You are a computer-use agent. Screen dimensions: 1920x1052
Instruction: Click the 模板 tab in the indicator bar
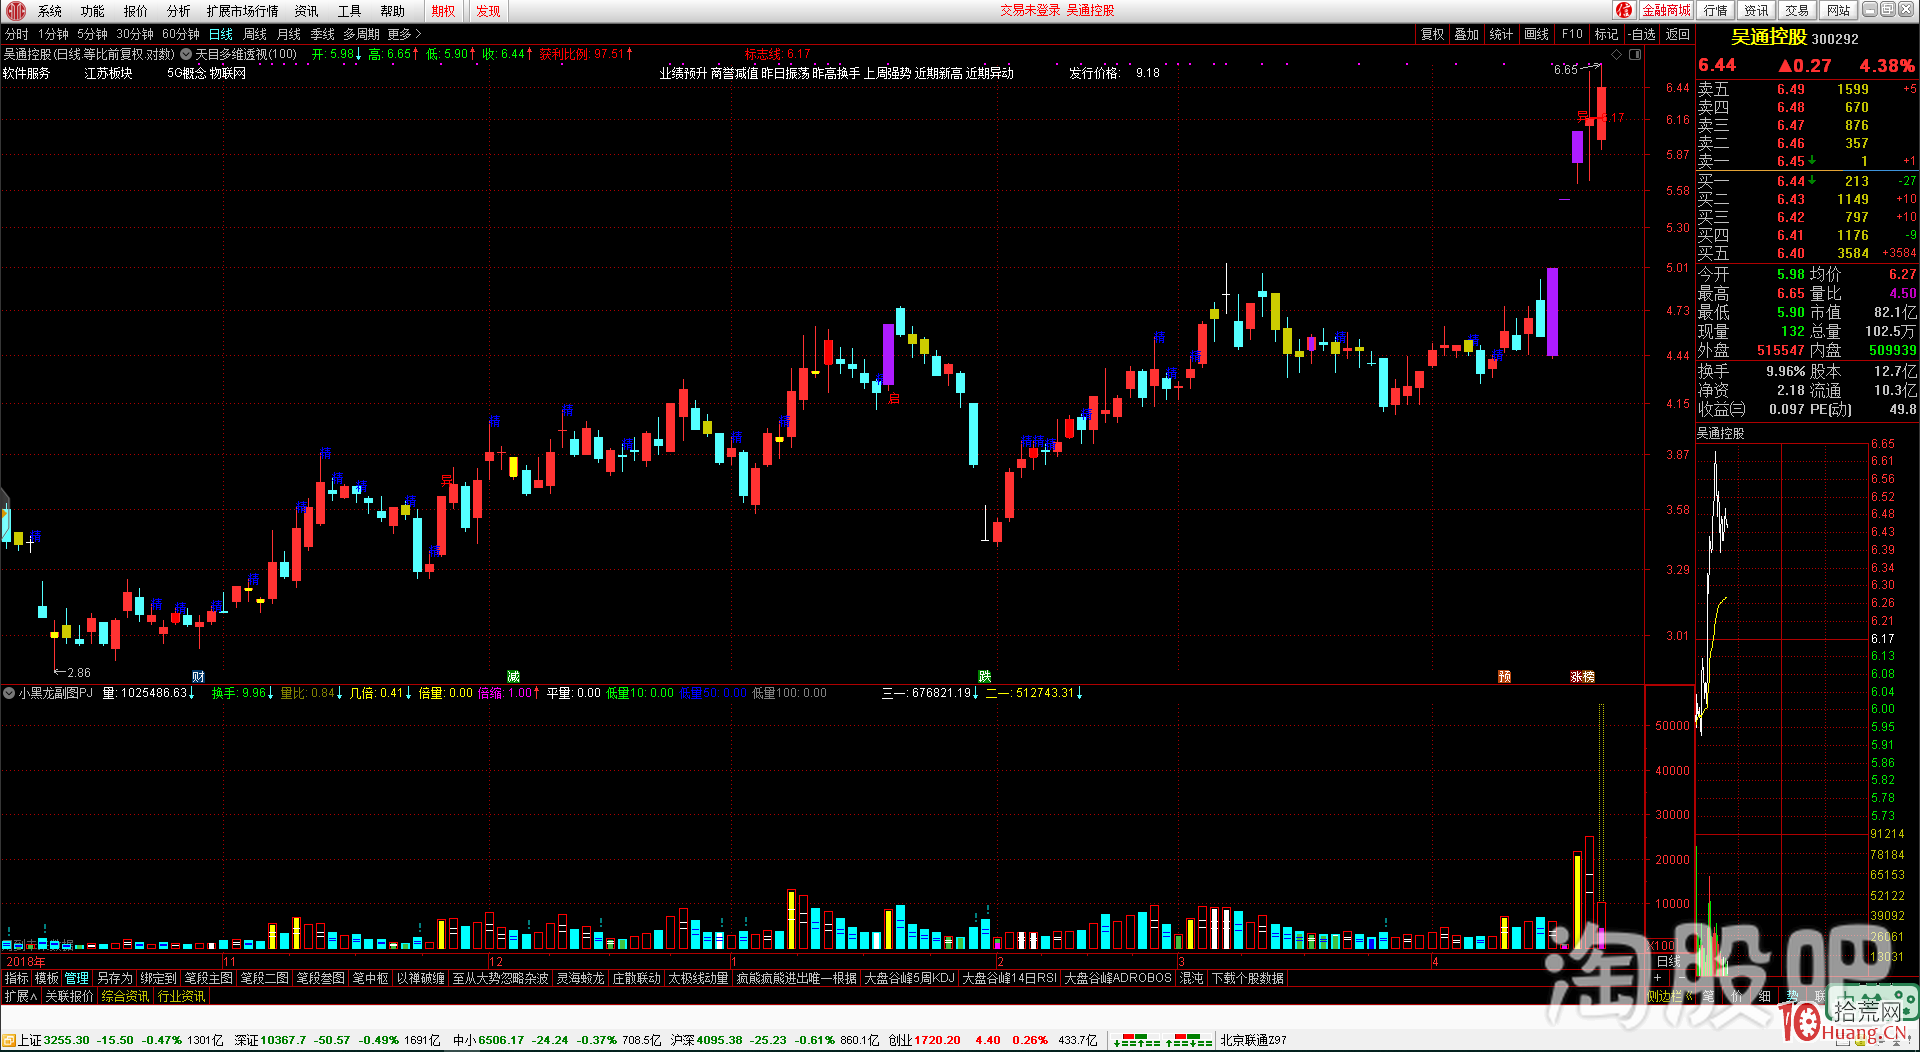coord(47,978)
